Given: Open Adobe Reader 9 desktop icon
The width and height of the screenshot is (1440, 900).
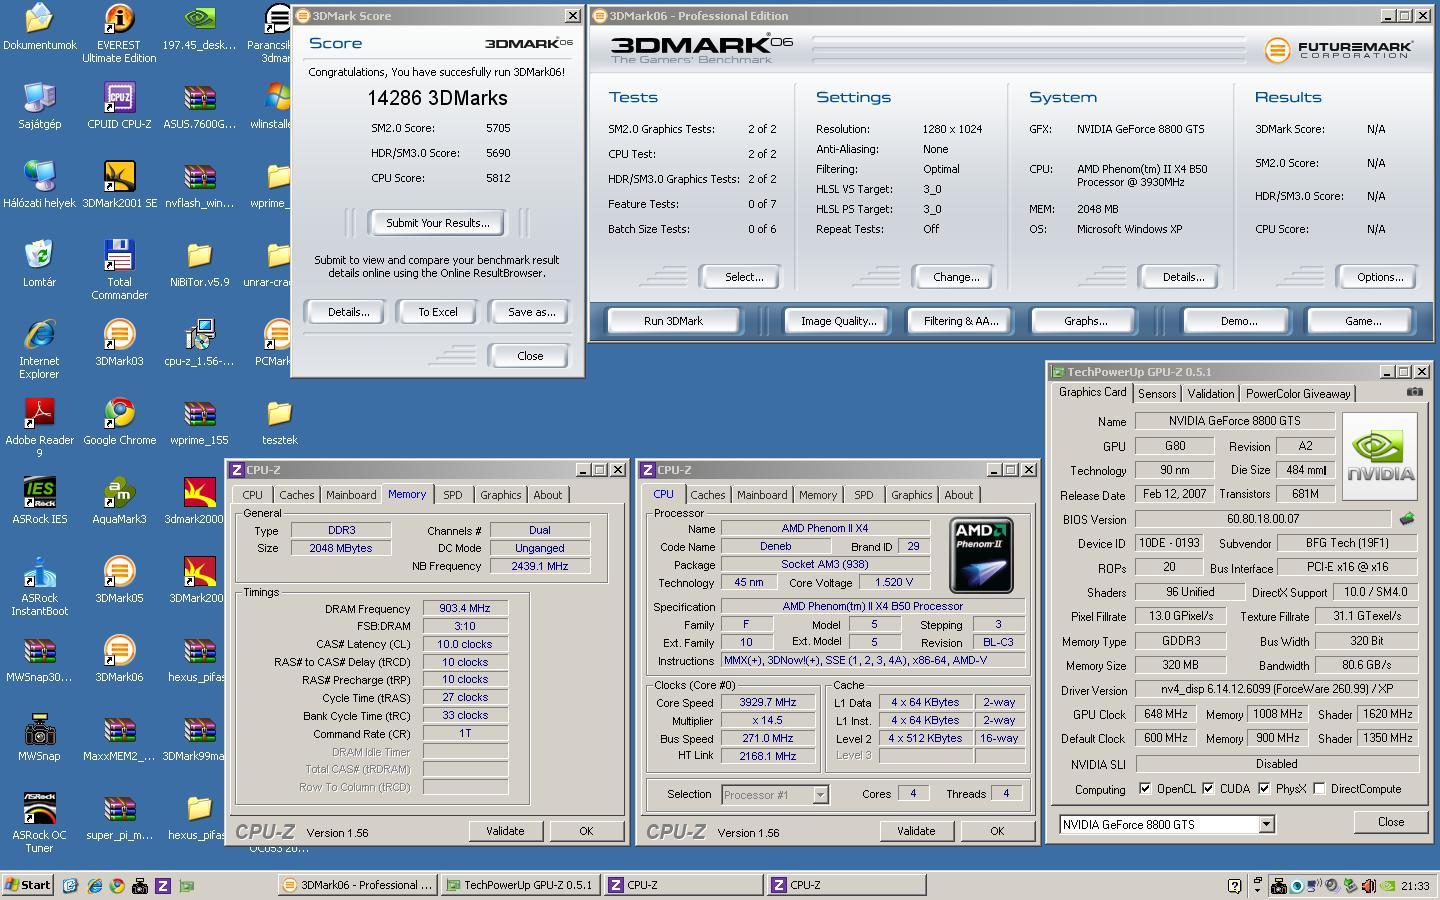Looking at the screenshot, I should pos(39,427).
